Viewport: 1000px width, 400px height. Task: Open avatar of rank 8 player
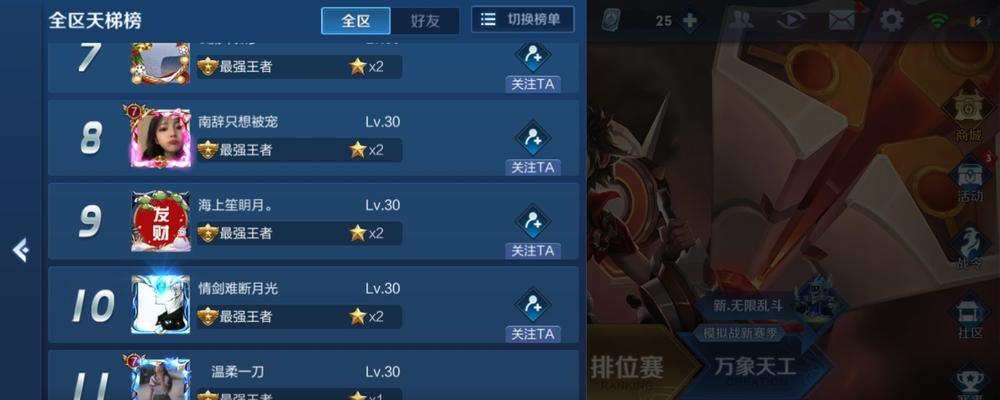point(160,138)
